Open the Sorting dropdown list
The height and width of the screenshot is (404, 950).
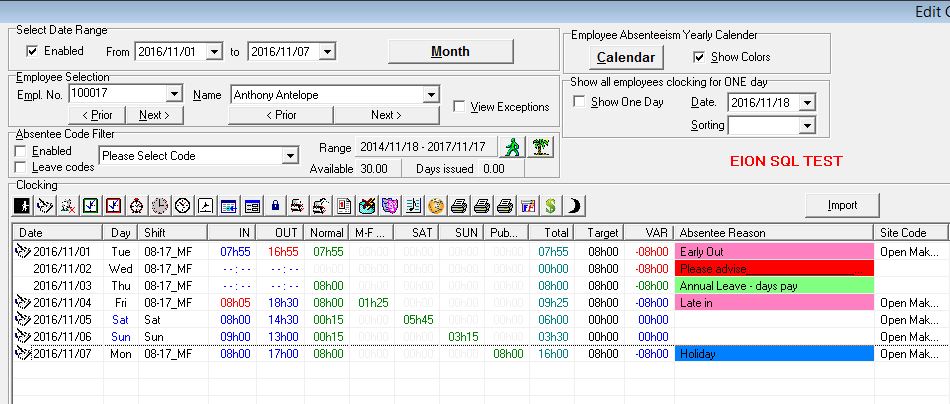click(x=807, y=125)
